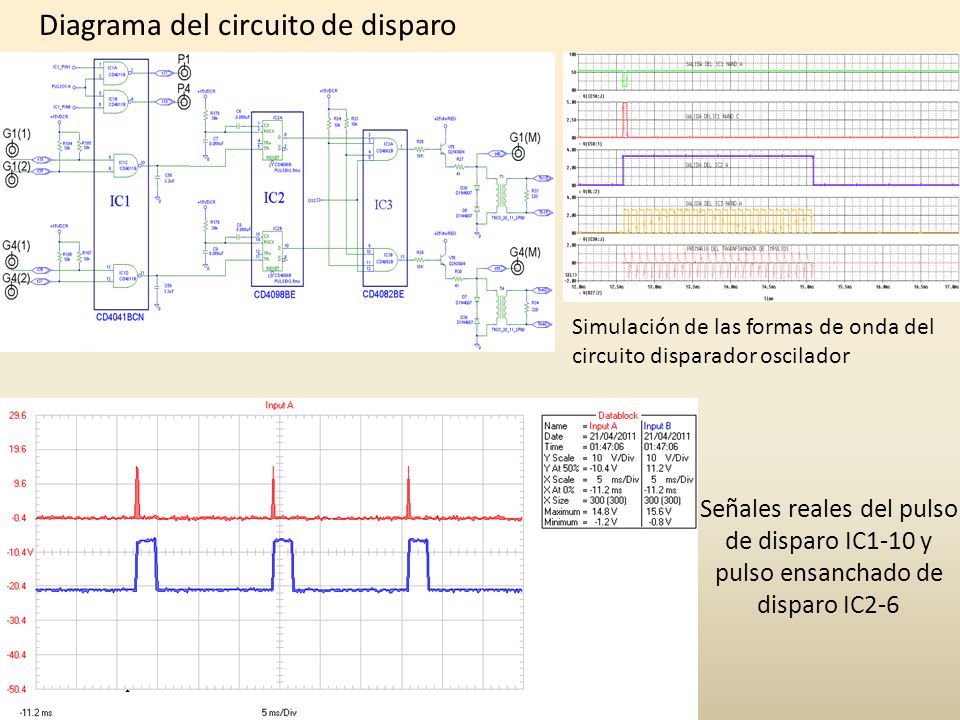Click the CD4098BE part number
This screenshot has height=720, width=960.
(x=274, y=294)
